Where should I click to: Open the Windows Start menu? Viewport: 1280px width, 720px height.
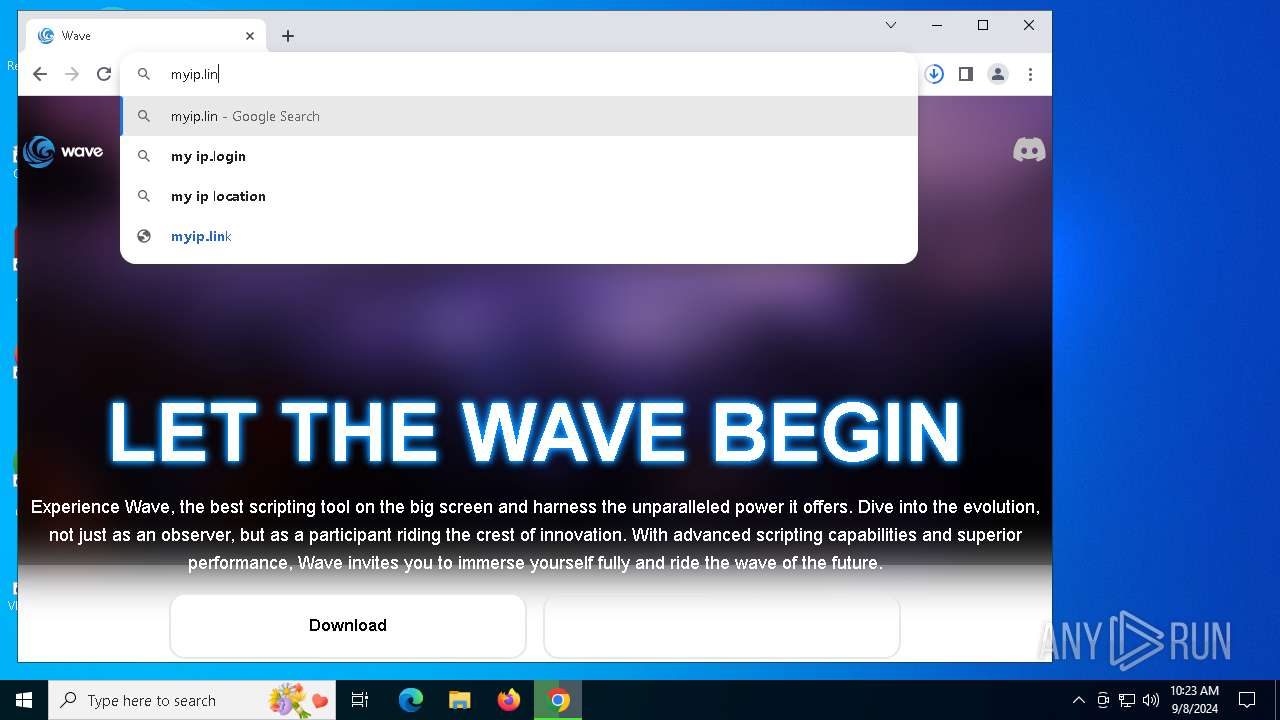click(x=24, y=700)
